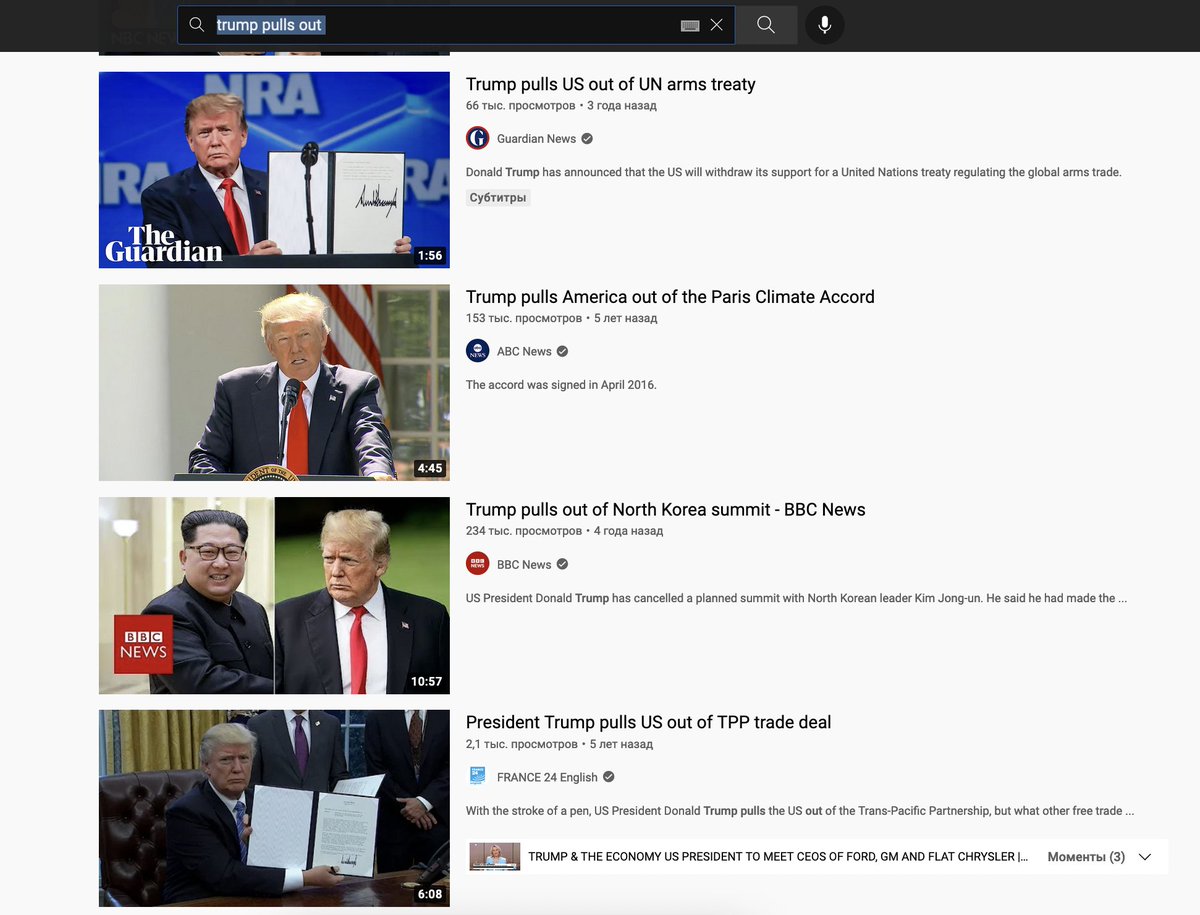
Task: Click the search magnifier button
Action: (766, 25)
